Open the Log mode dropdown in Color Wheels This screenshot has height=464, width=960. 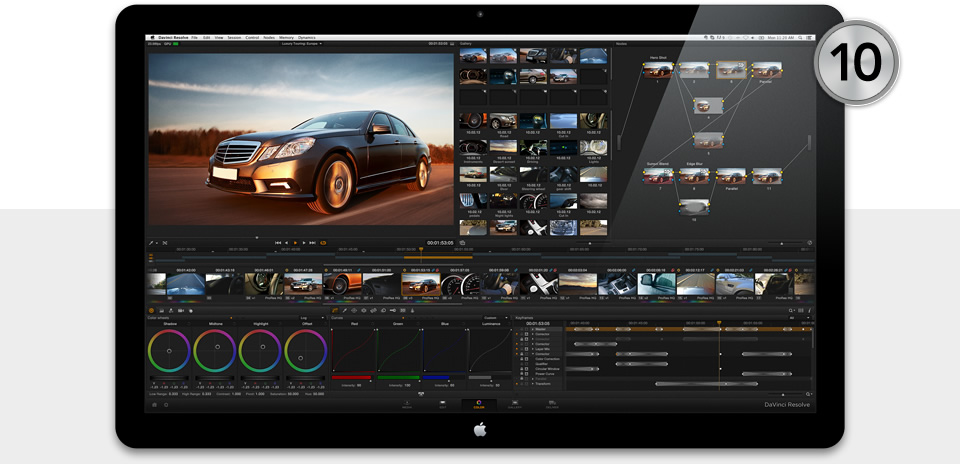coord(304,318)
